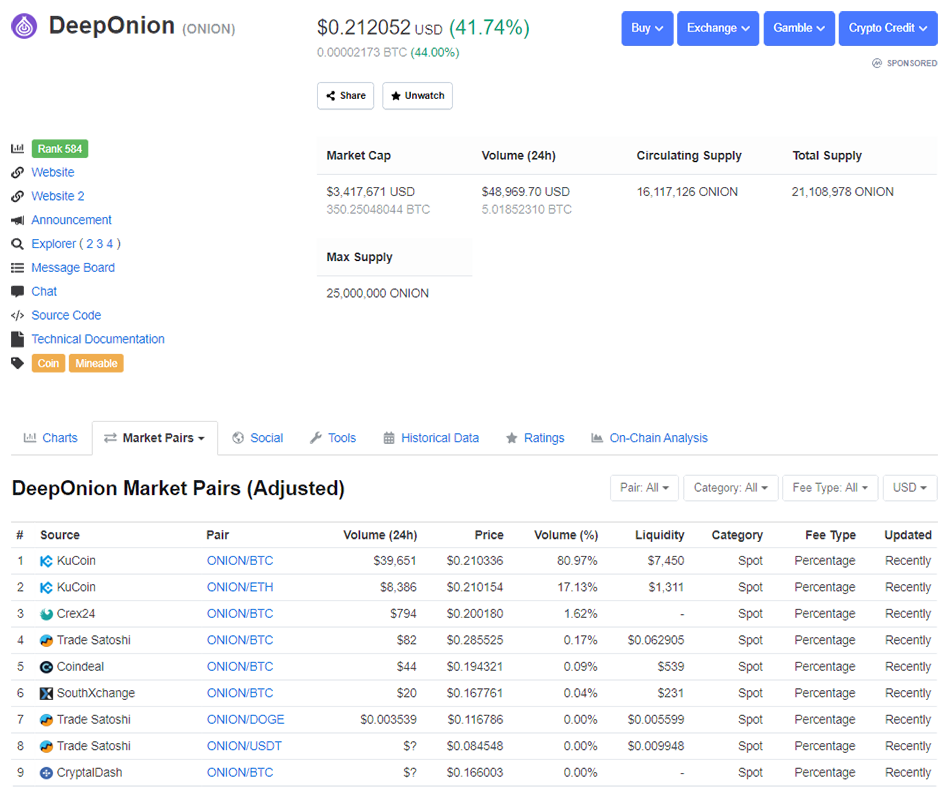Image resolution: width=950 pixels, height=789 pixels.
Task: Open the ONION/USDT pair link
Action: click(244, 747)
